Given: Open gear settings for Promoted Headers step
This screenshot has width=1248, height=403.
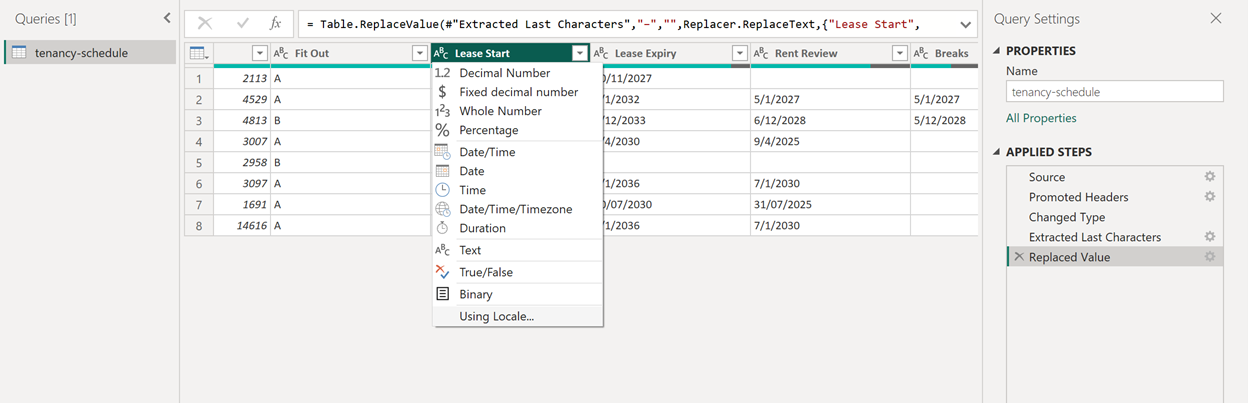Looking at the screenshot, I should [1209, 197].
